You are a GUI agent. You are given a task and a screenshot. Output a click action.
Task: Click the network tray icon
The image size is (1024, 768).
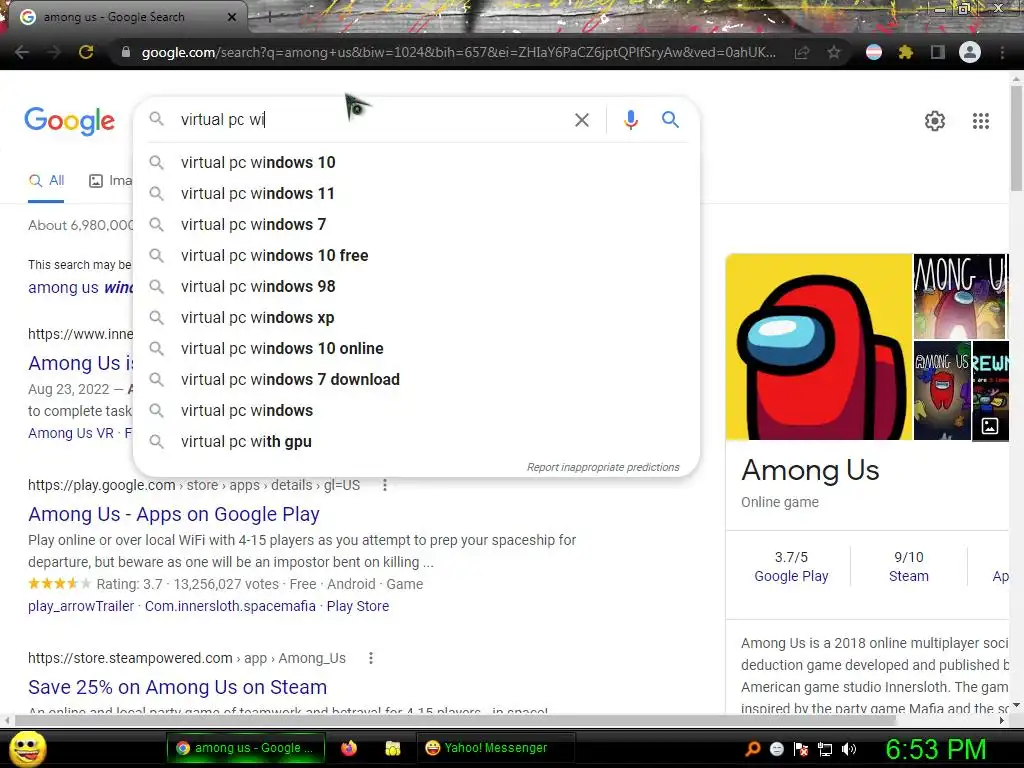point(825,749)
